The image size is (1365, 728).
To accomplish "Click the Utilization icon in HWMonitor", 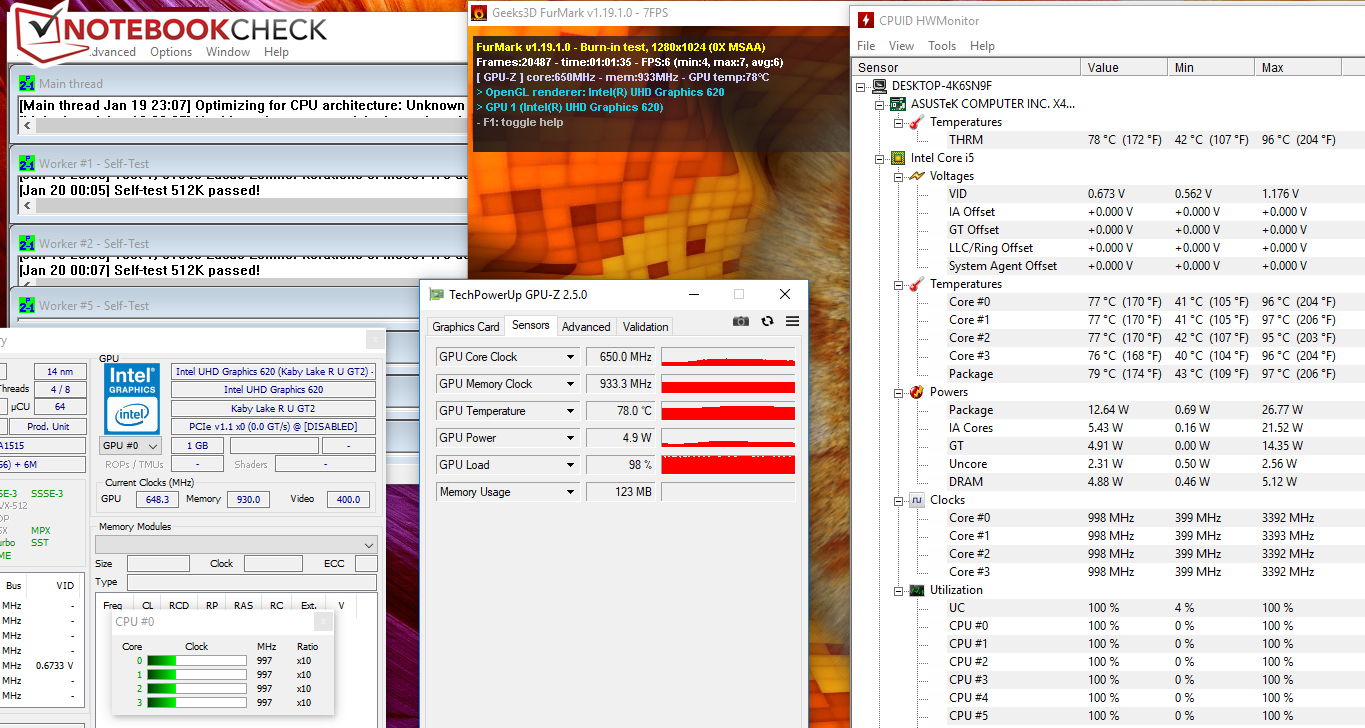I will [x=917, y=590].
